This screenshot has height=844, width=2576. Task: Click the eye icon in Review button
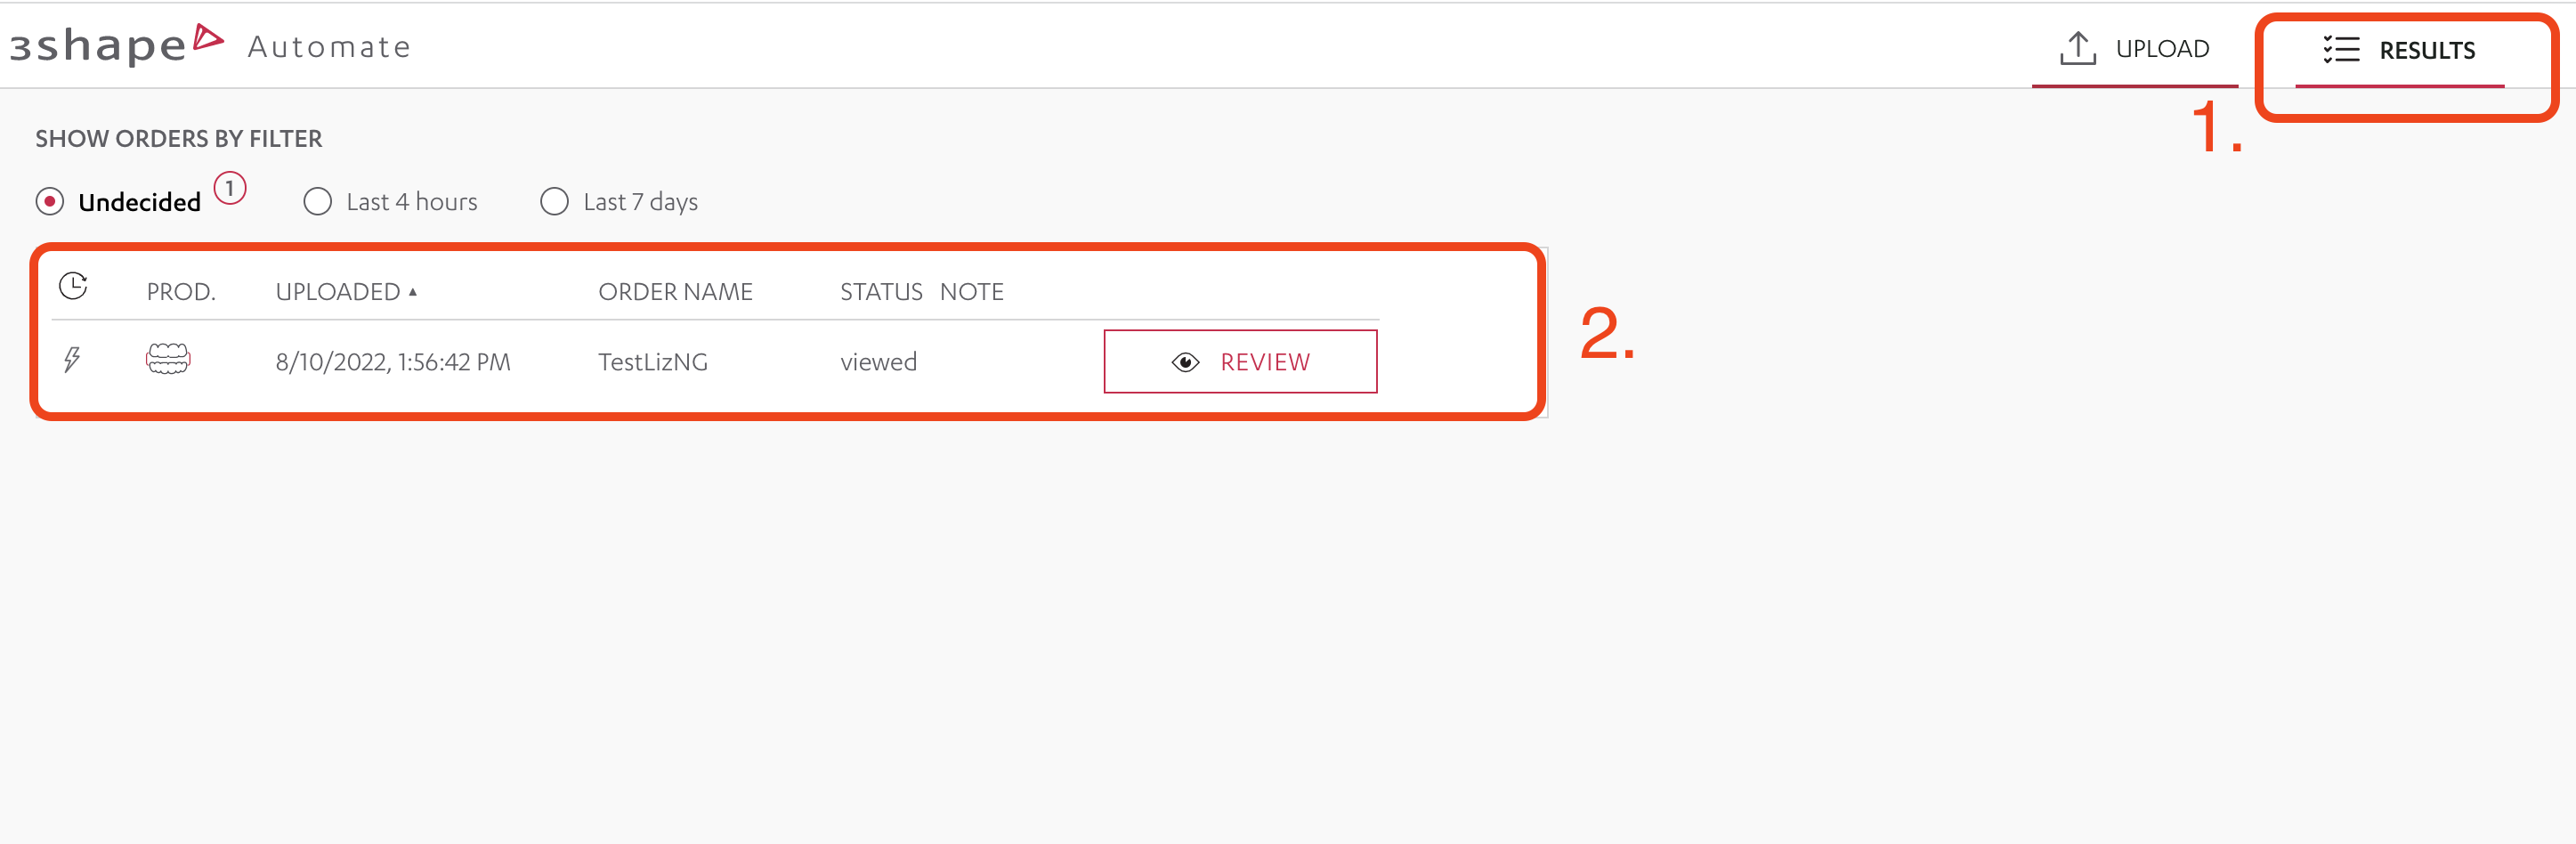(1185, 362)
